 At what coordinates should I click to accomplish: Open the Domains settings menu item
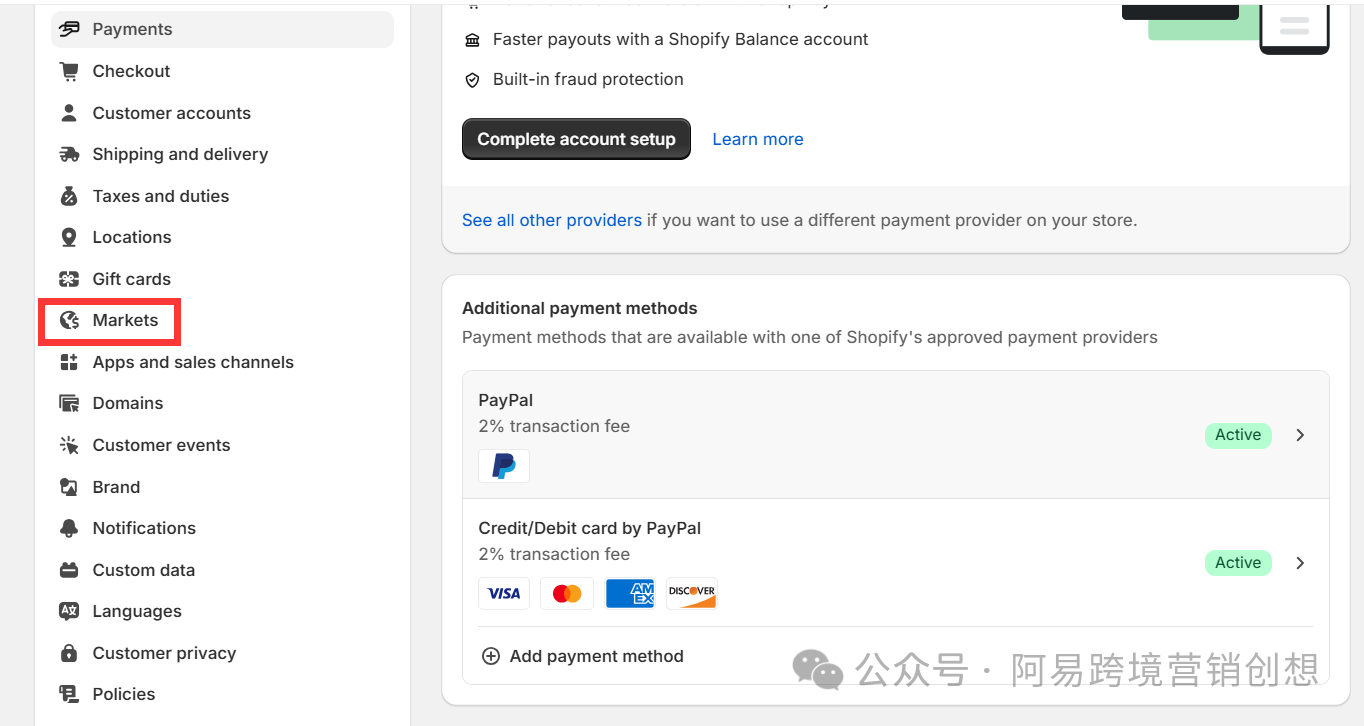(x=128, y=403)
